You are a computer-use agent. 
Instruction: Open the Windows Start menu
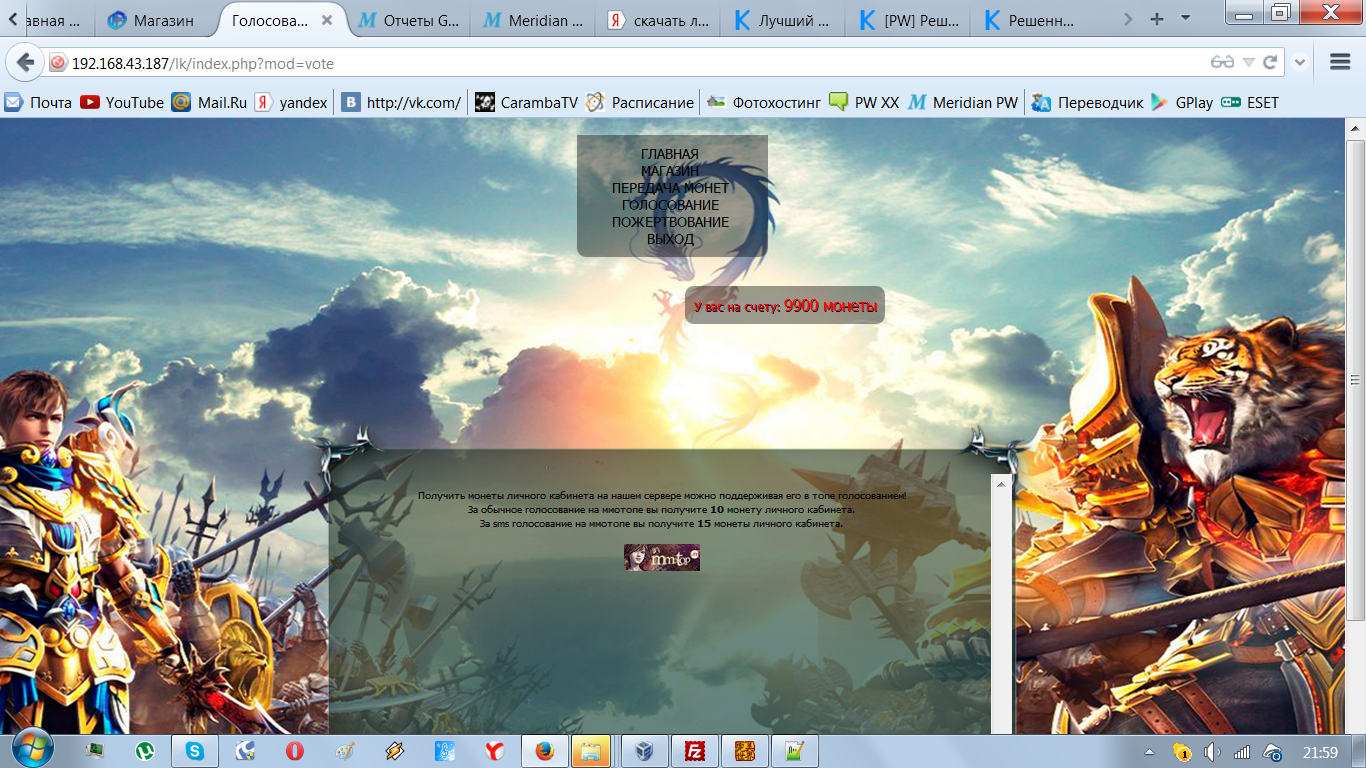pos(33,748)
